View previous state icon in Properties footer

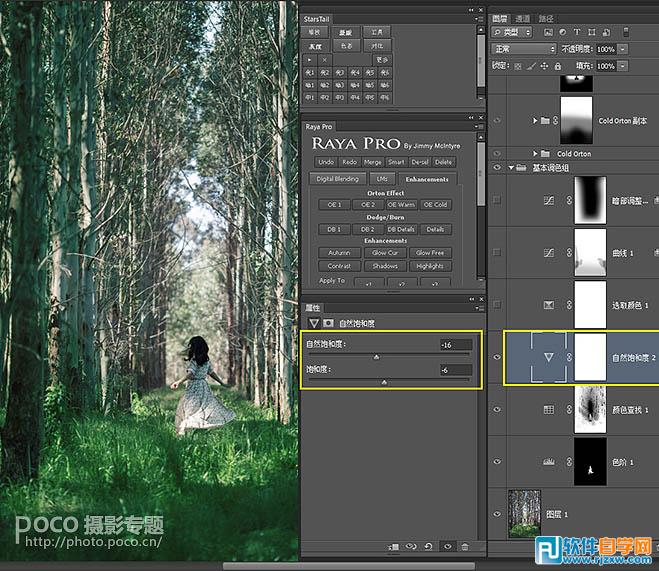411,547
